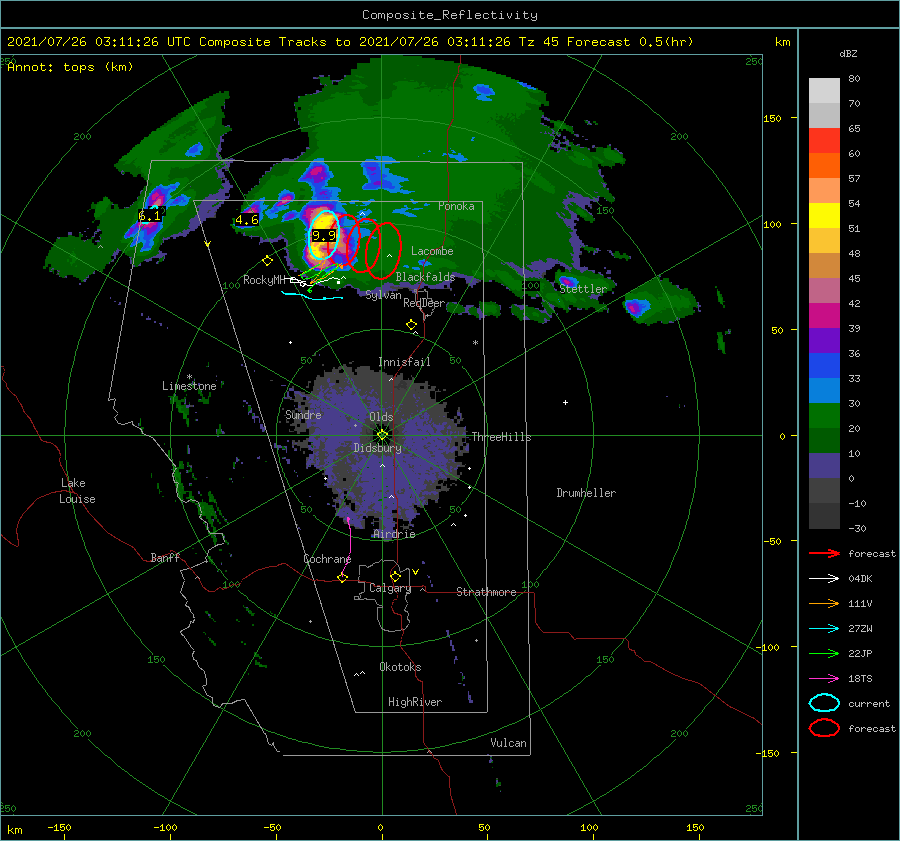Click the Vulcan label
Image resolution: width=900 pixels, height=841 pixels.
coord(508,743)
